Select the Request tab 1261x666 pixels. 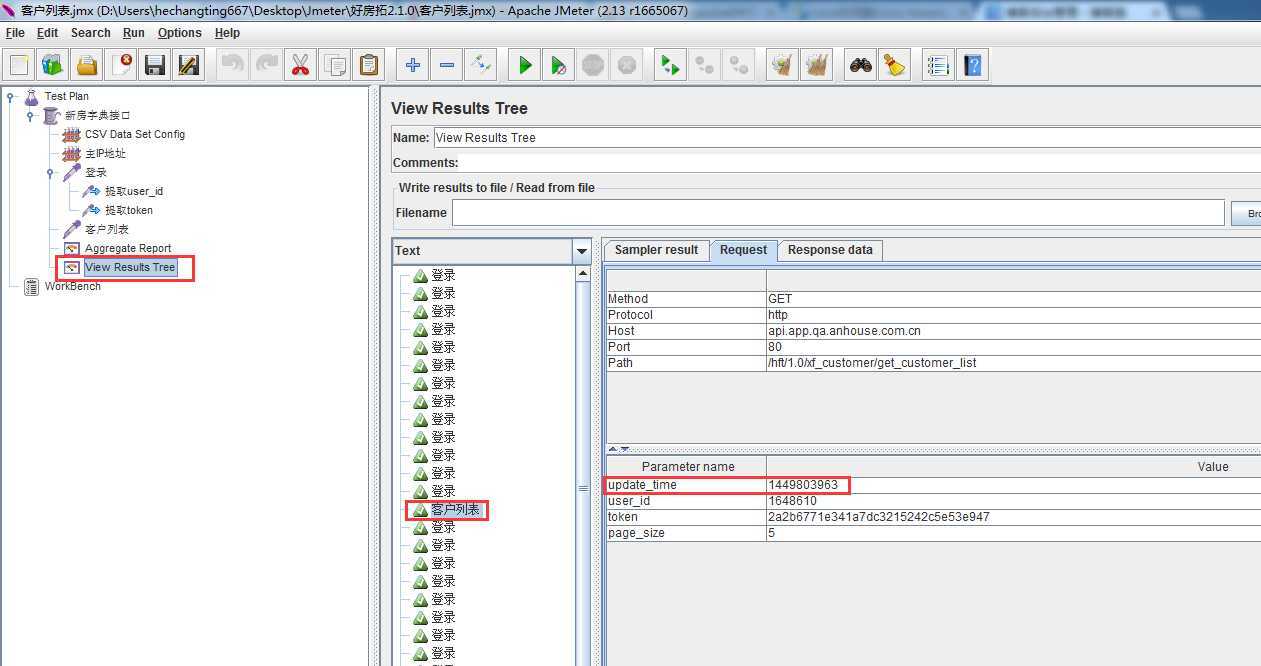[x=744, y=250]
